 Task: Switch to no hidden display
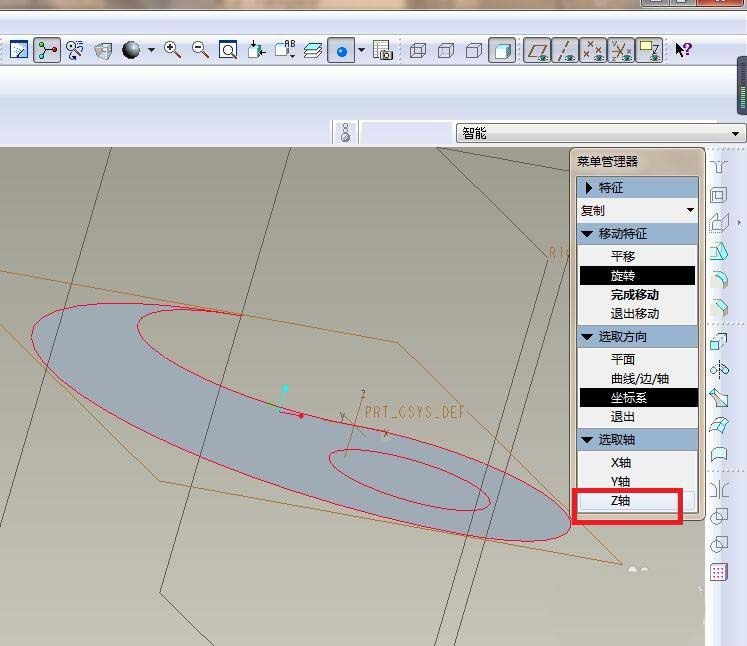point(474,50)
